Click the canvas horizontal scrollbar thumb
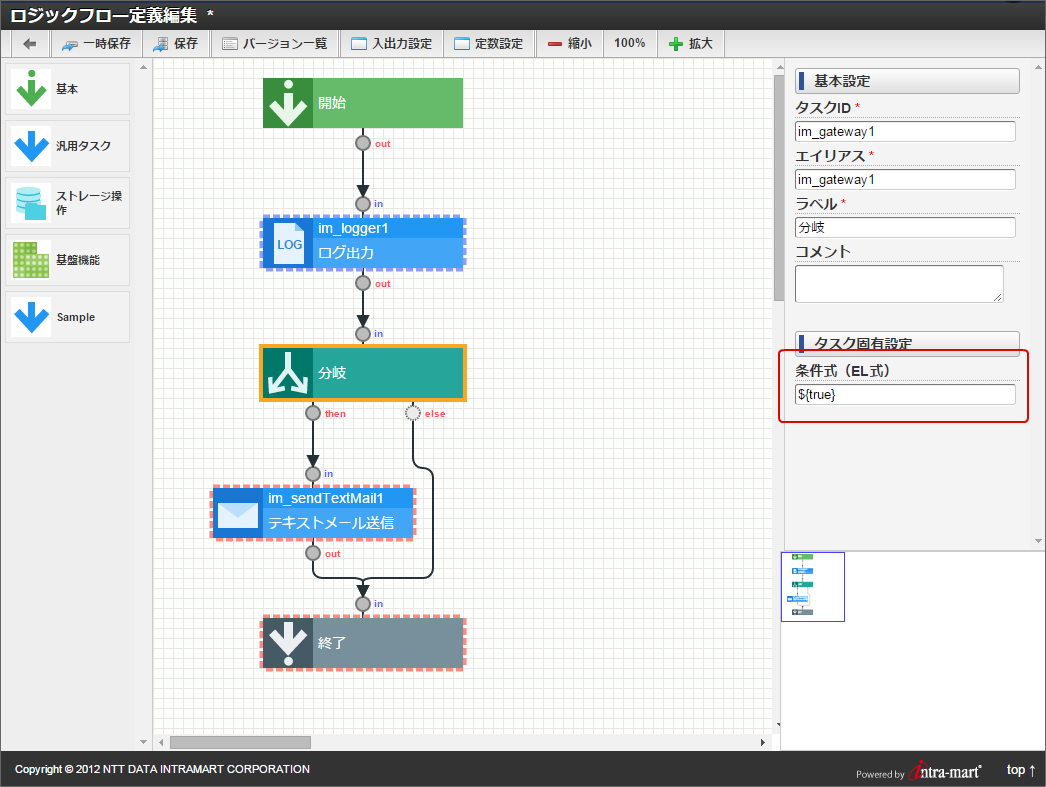 (240, 742)
